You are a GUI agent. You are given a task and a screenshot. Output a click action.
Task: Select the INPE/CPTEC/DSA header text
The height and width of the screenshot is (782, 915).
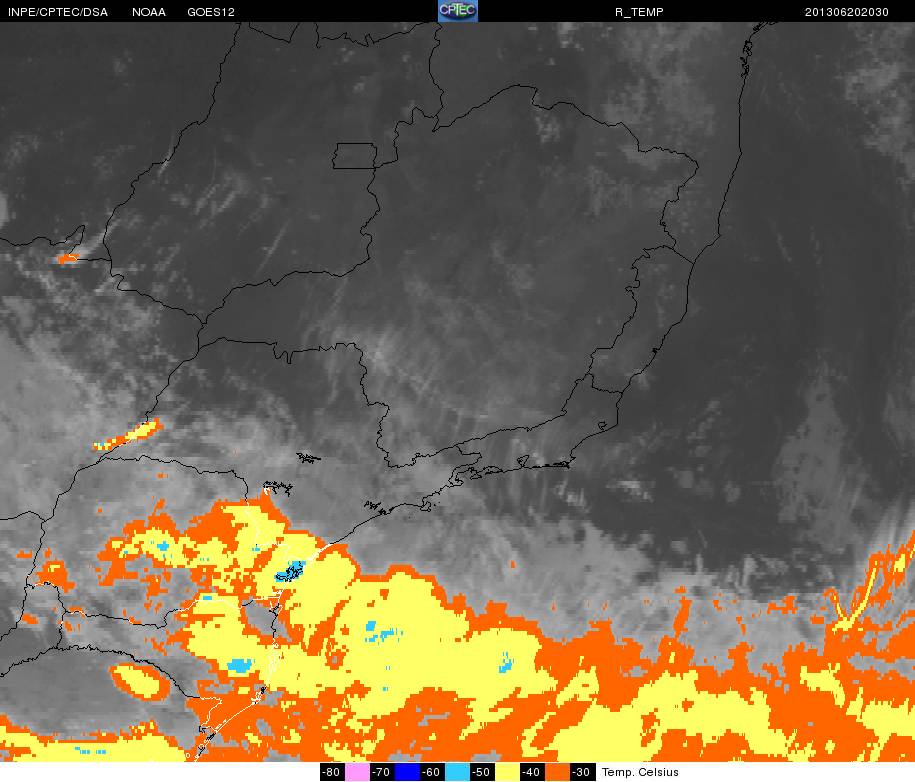(x=58, y=12)
